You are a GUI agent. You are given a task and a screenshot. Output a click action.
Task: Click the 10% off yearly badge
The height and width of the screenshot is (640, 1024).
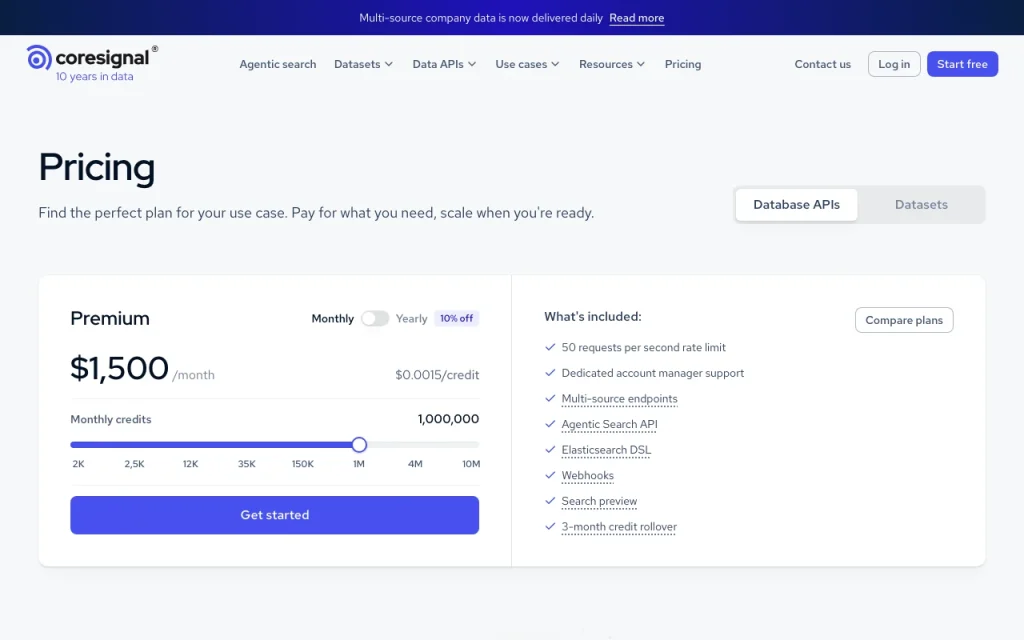(456, 318)
